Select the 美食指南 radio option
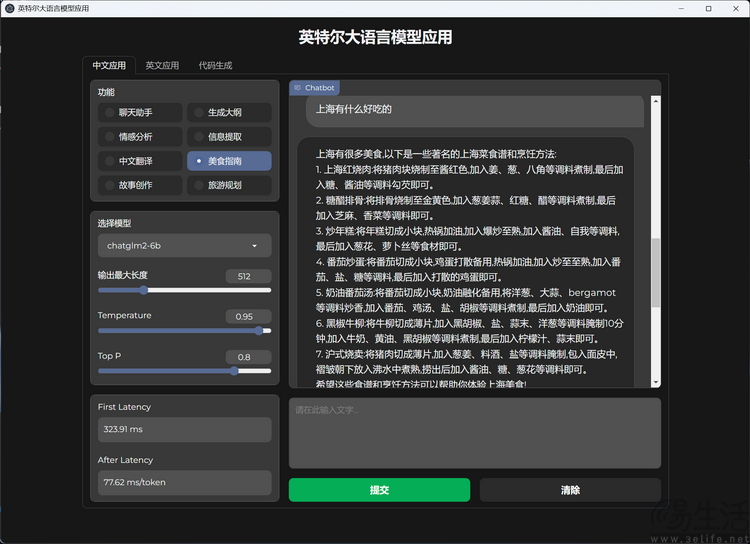This screenshot has height=544, width=750. point(229,161)
